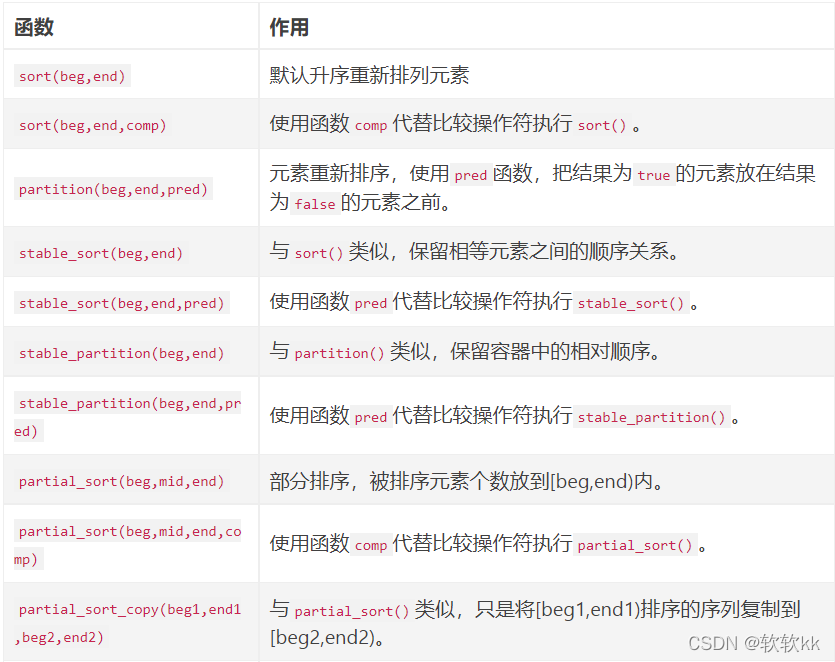This screenshot has height=662, width=835.
Task: Click inline code partition() in the description column
Action: click(339, 353)
